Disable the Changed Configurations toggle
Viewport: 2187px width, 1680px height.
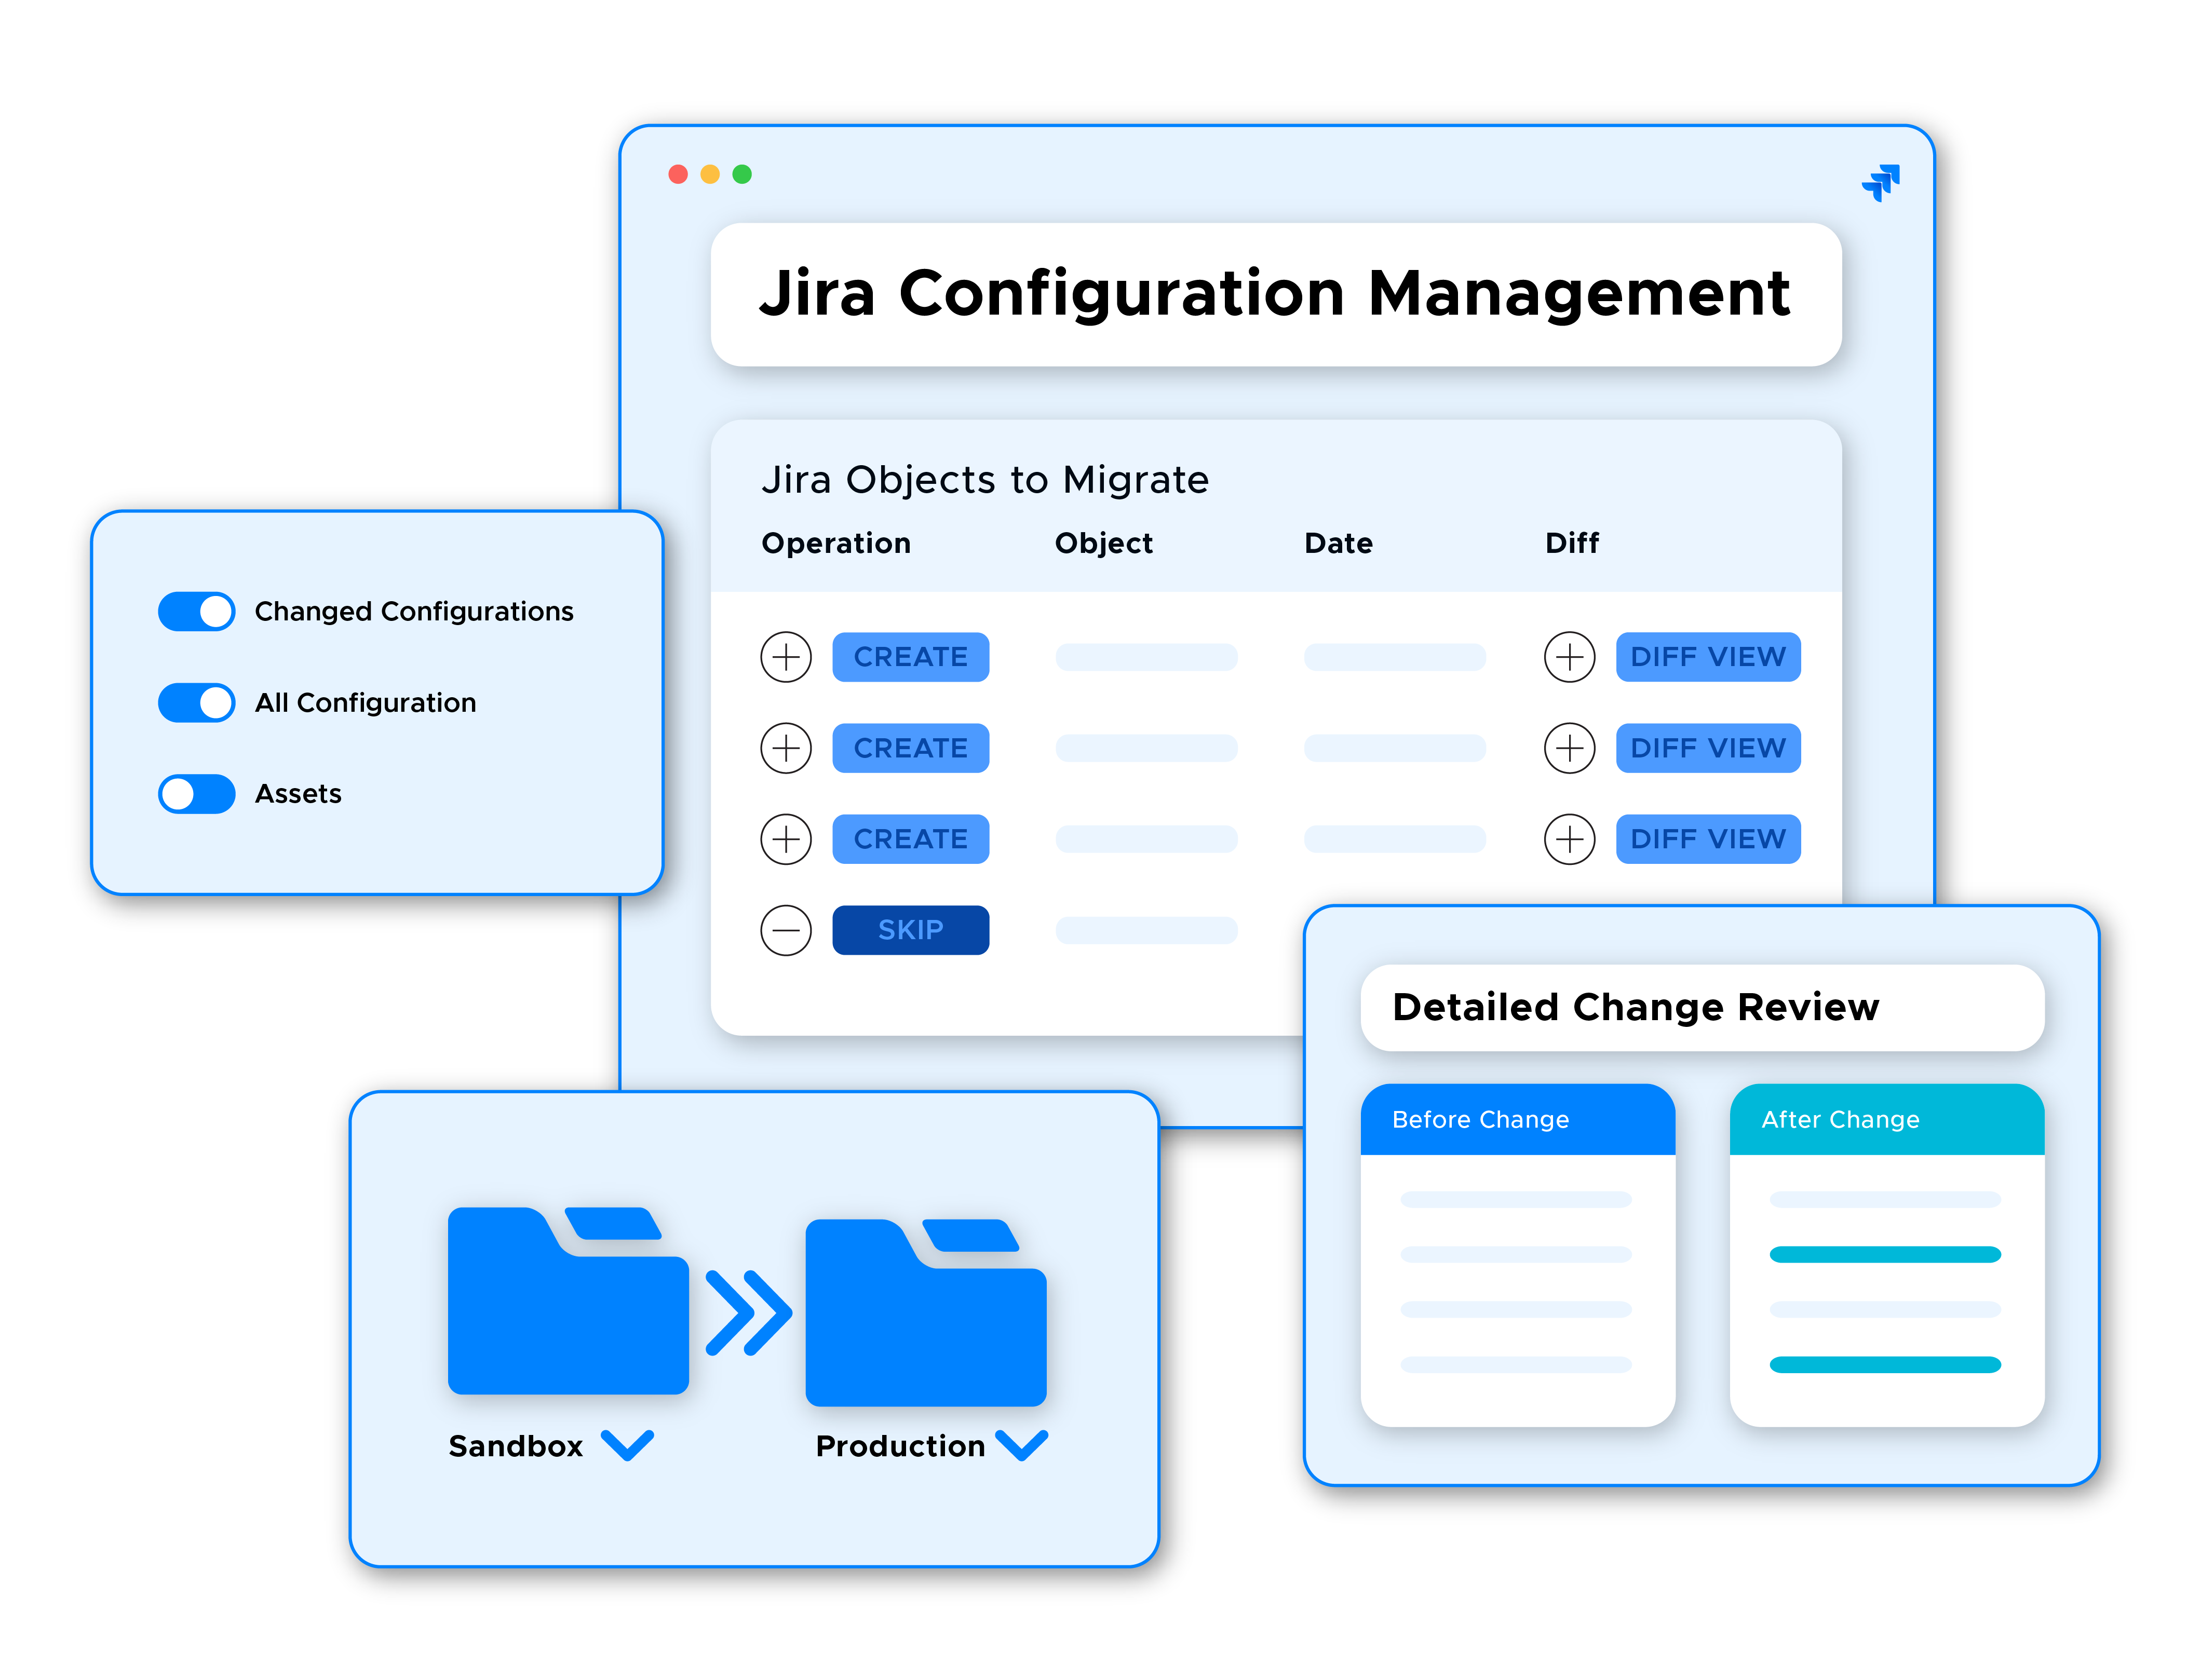197,611
